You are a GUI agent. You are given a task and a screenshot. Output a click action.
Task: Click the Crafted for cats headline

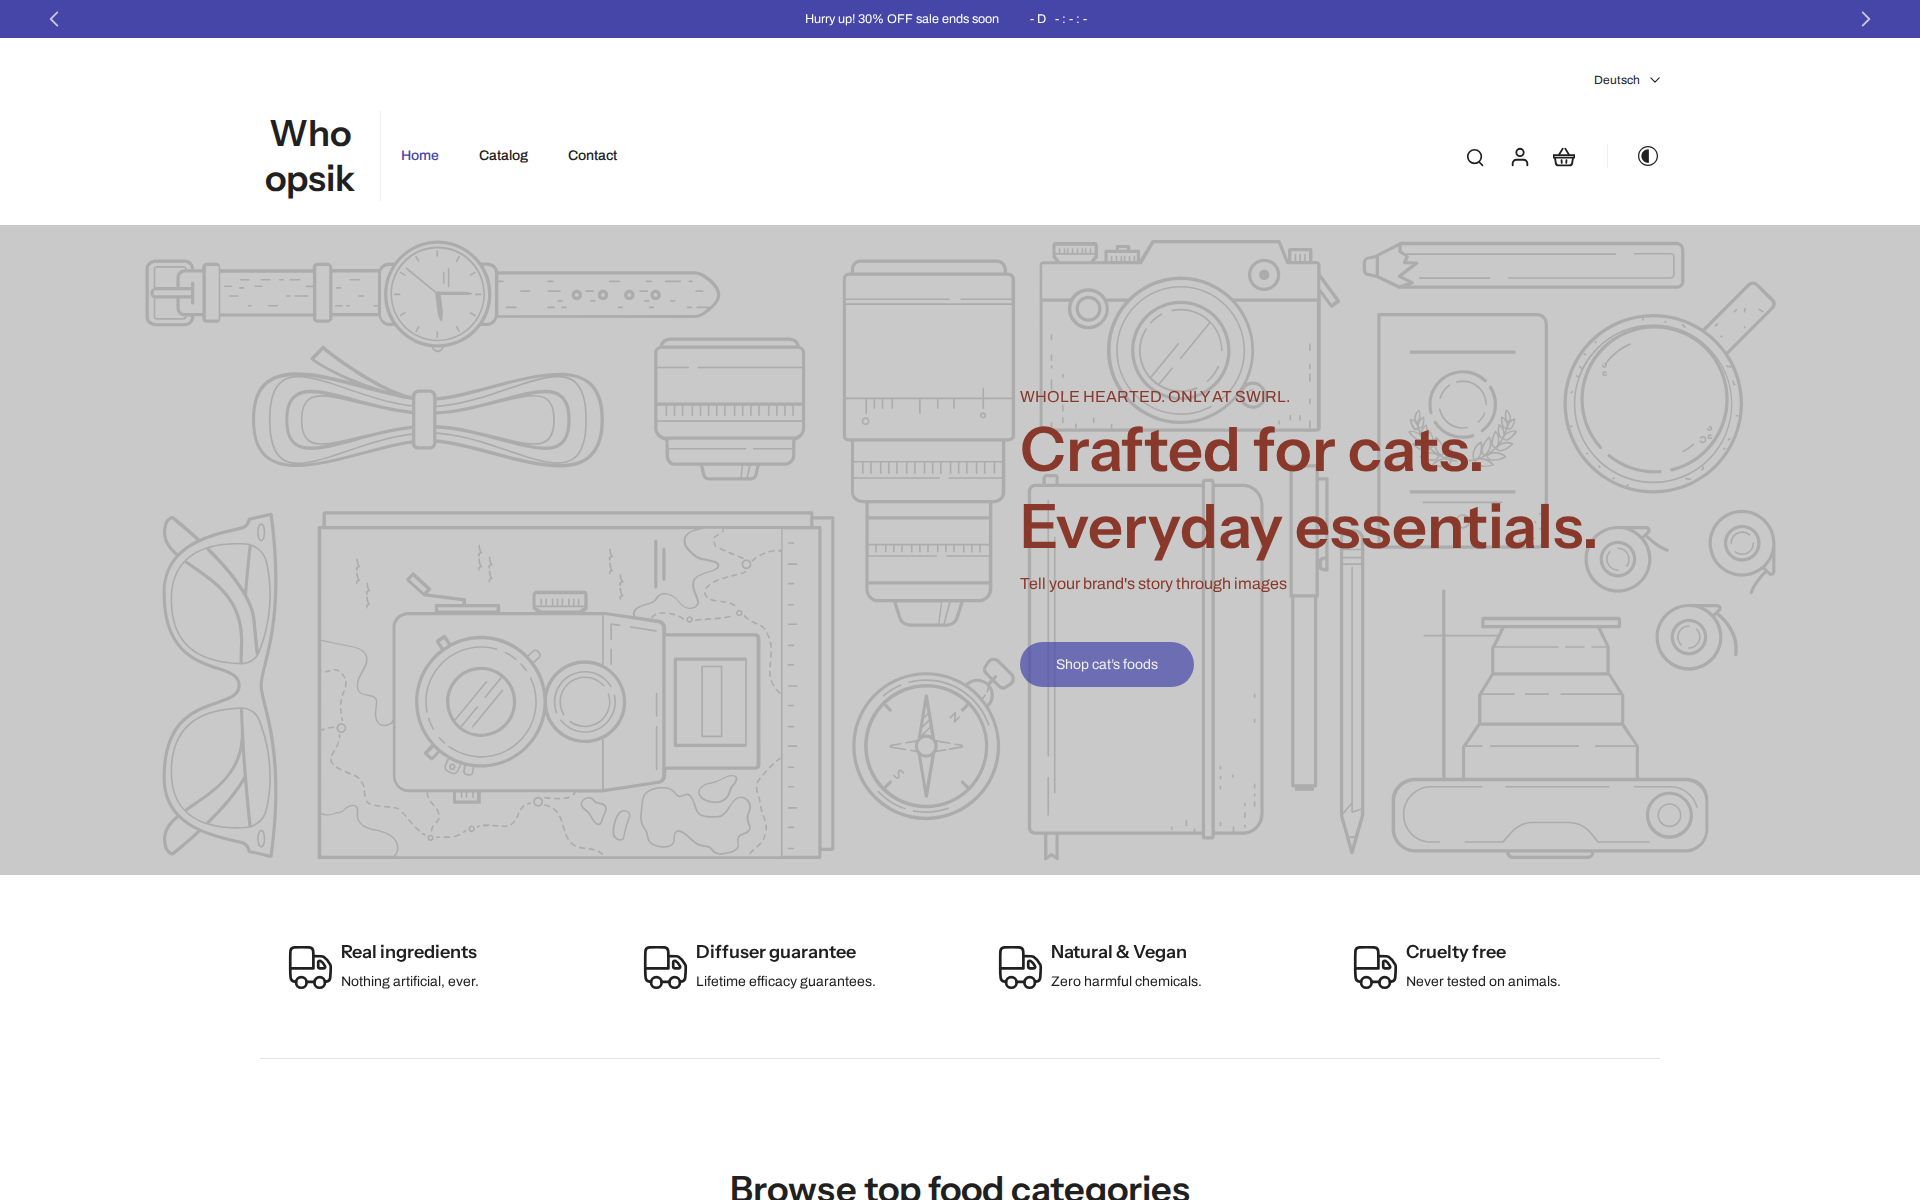1251,450
